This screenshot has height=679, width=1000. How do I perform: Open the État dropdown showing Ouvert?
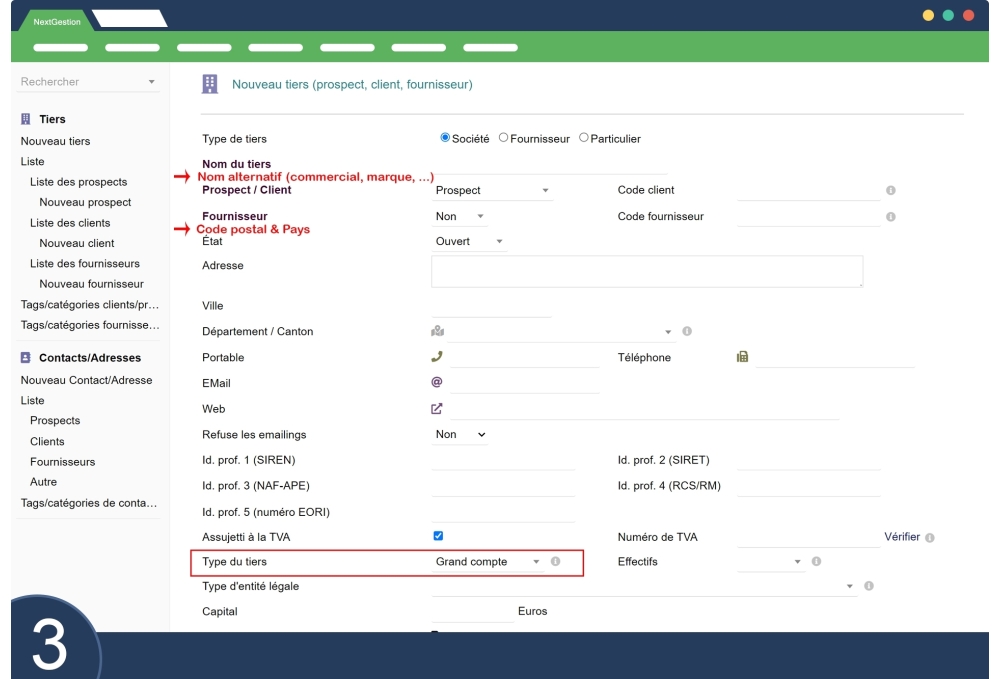pyautogui.click(x=470, y=242)
